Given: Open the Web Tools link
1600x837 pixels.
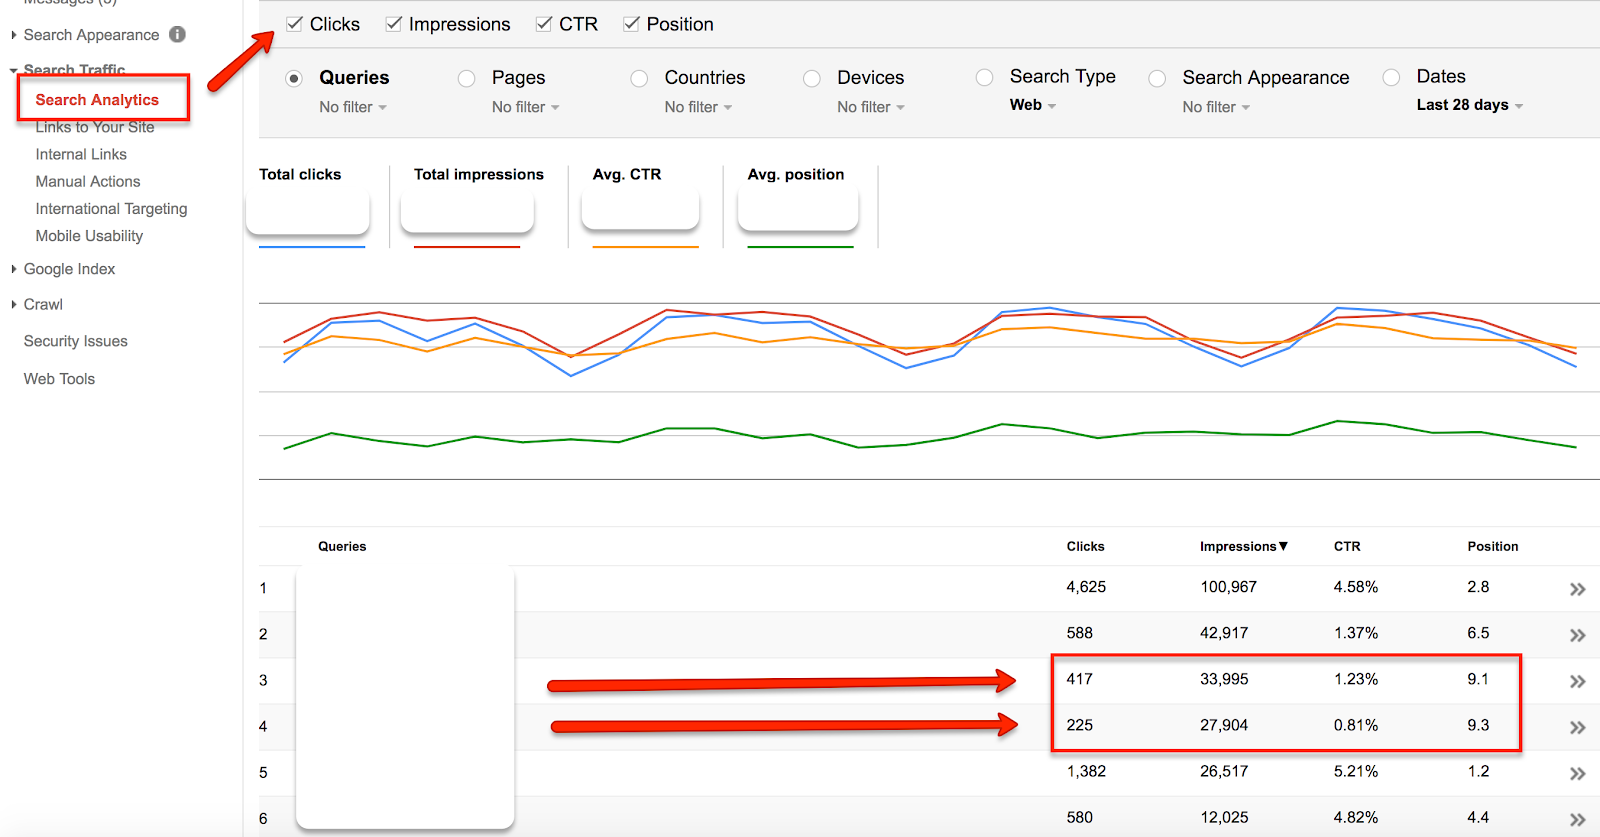Looking at the screenshot, I should (59, 379).
